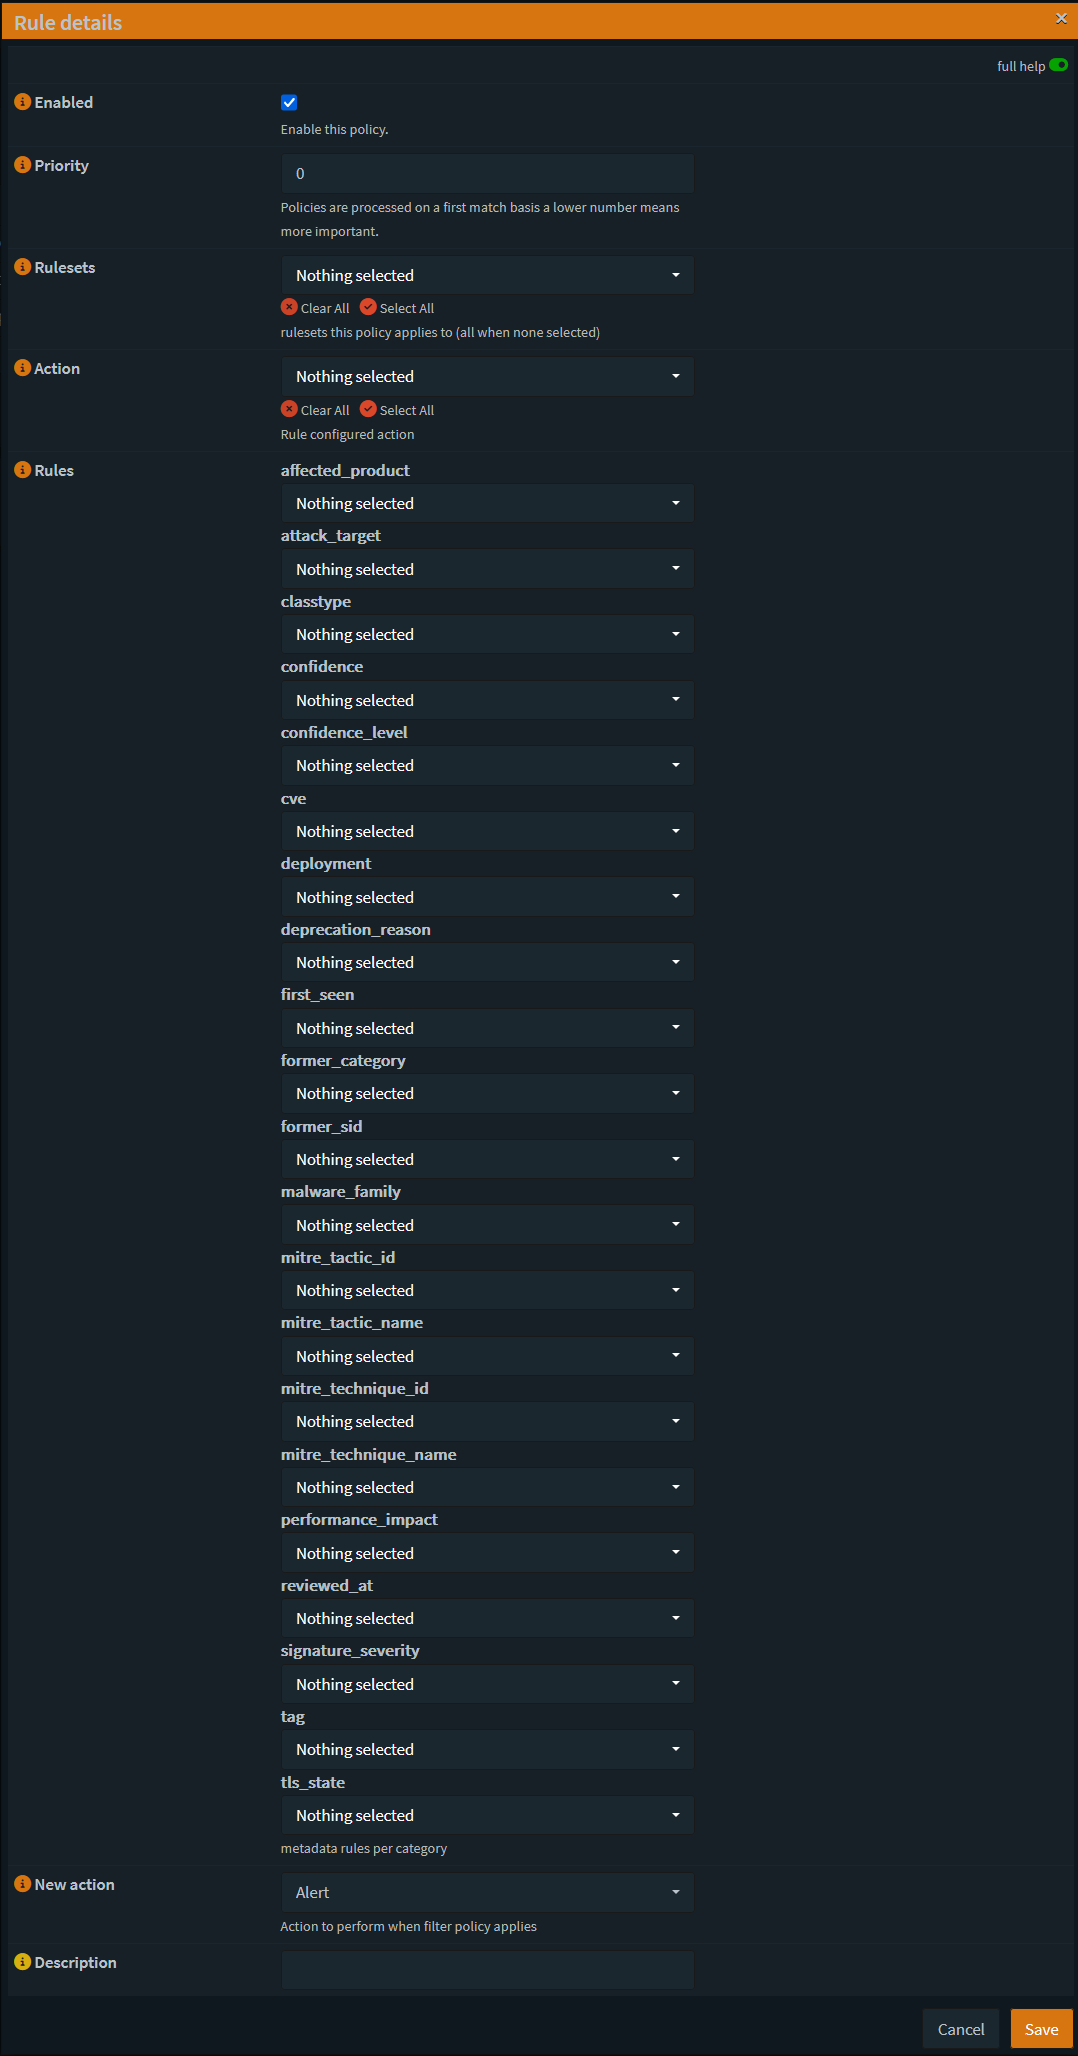The image size is (1078, 2056).
Task: Expand the classtype dropdown
Action: (487, 634)
